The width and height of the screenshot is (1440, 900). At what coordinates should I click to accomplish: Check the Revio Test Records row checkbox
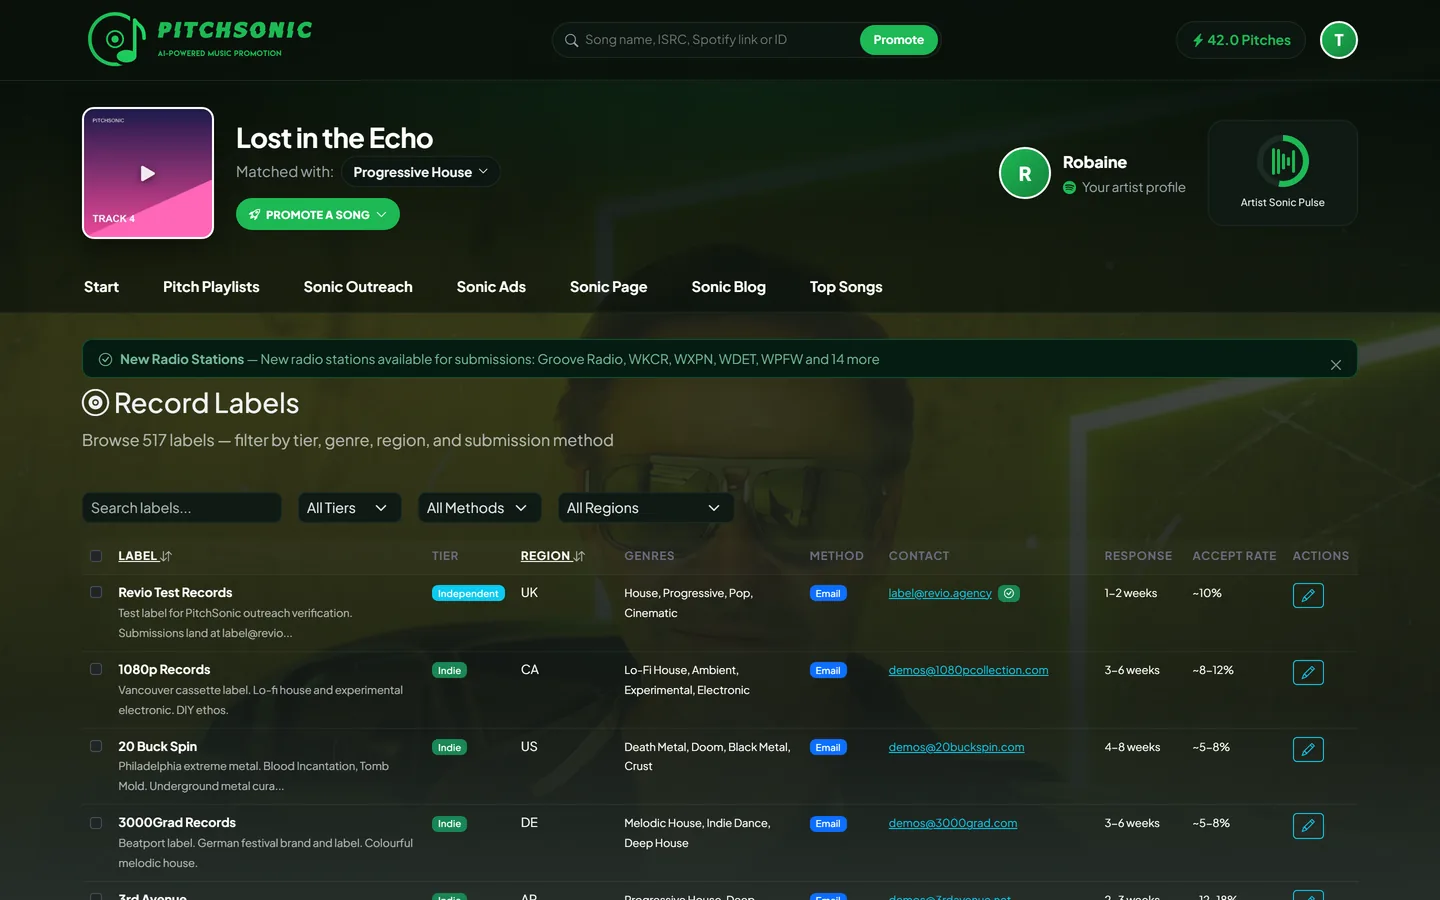point(96,592)
